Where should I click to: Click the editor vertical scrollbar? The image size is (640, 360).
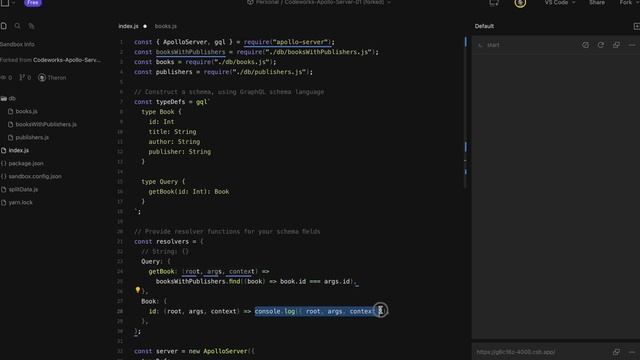point(465,112)
